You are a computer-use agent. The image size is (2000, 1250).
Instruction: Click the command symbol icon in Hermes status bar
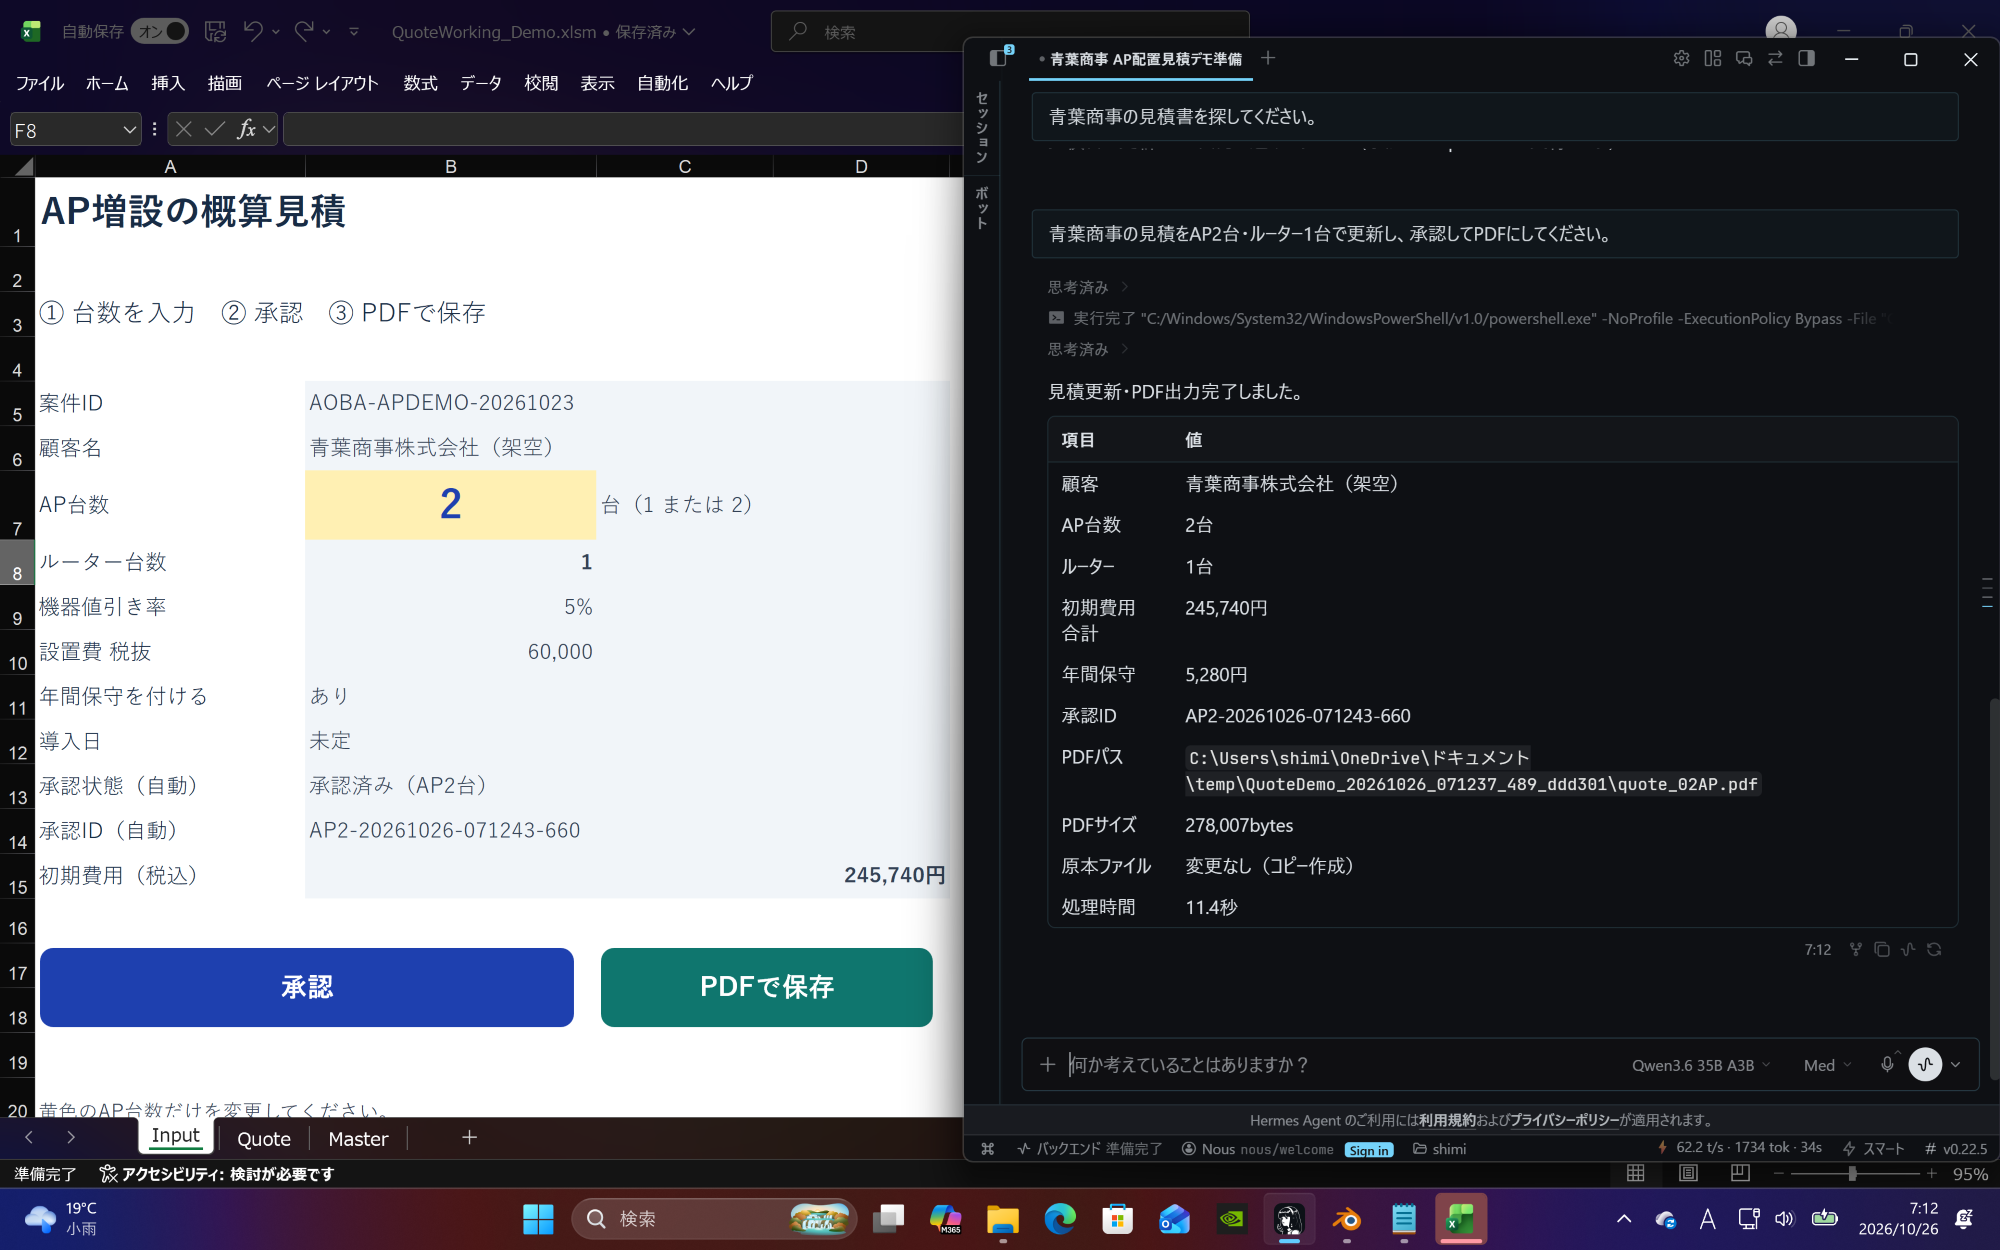988,1149
